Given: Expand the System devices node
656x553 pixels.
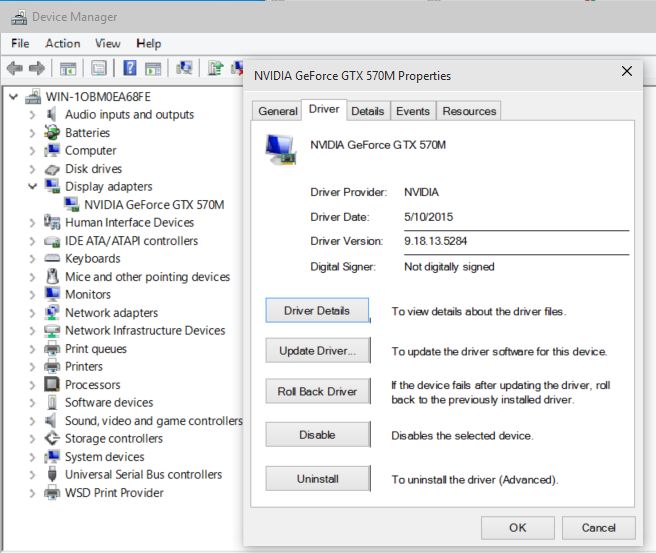Looking at the screenshot, I should [x=32, y=456].
